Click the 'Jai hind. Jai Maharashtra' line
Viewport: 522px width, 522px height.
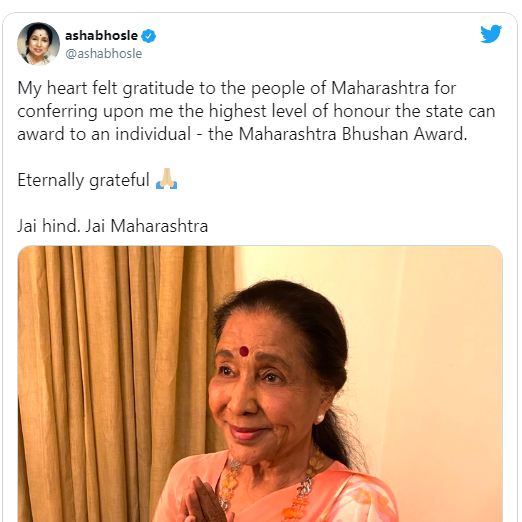click(x=112, y=226)
